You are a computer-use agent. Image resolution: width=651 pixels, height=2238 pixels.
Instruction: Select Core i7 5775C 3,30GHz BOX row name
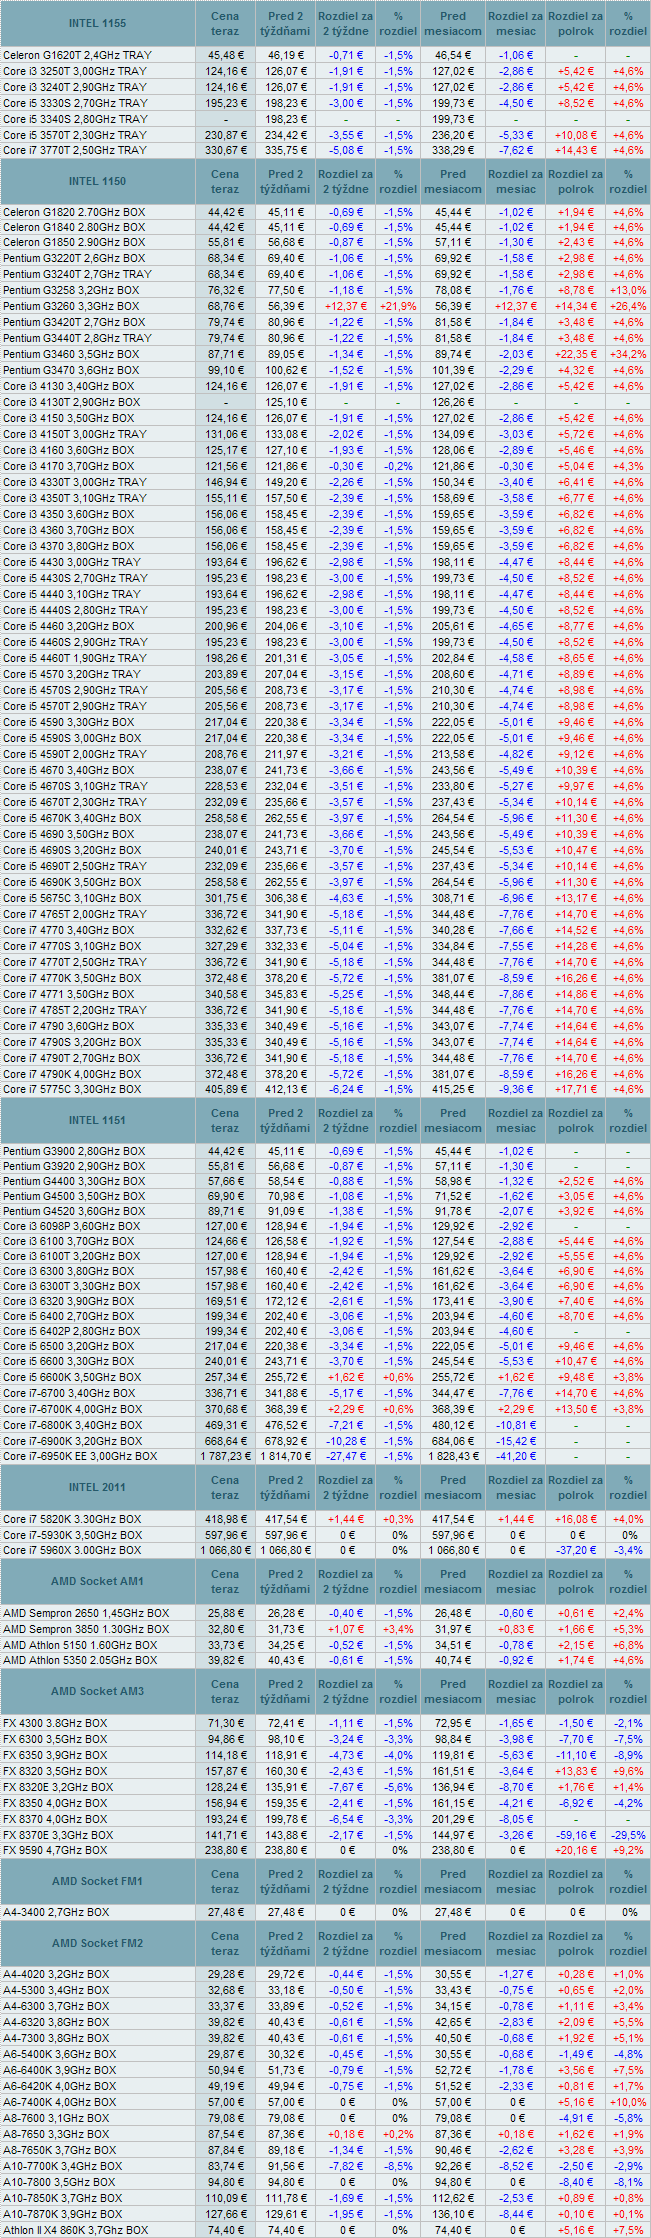[x=72, y=1089]
